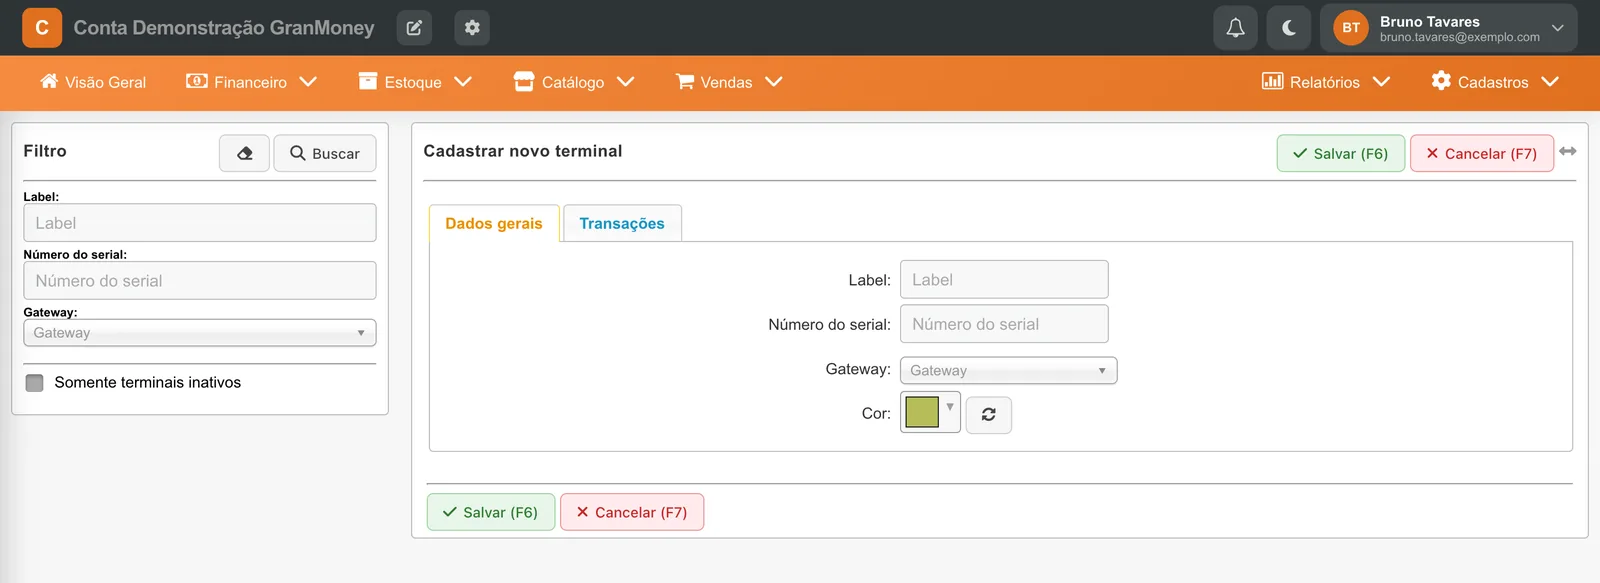1600x583 pixels.
Task: Expand the Estoque chevron arrow
Action: click(463, 82)
